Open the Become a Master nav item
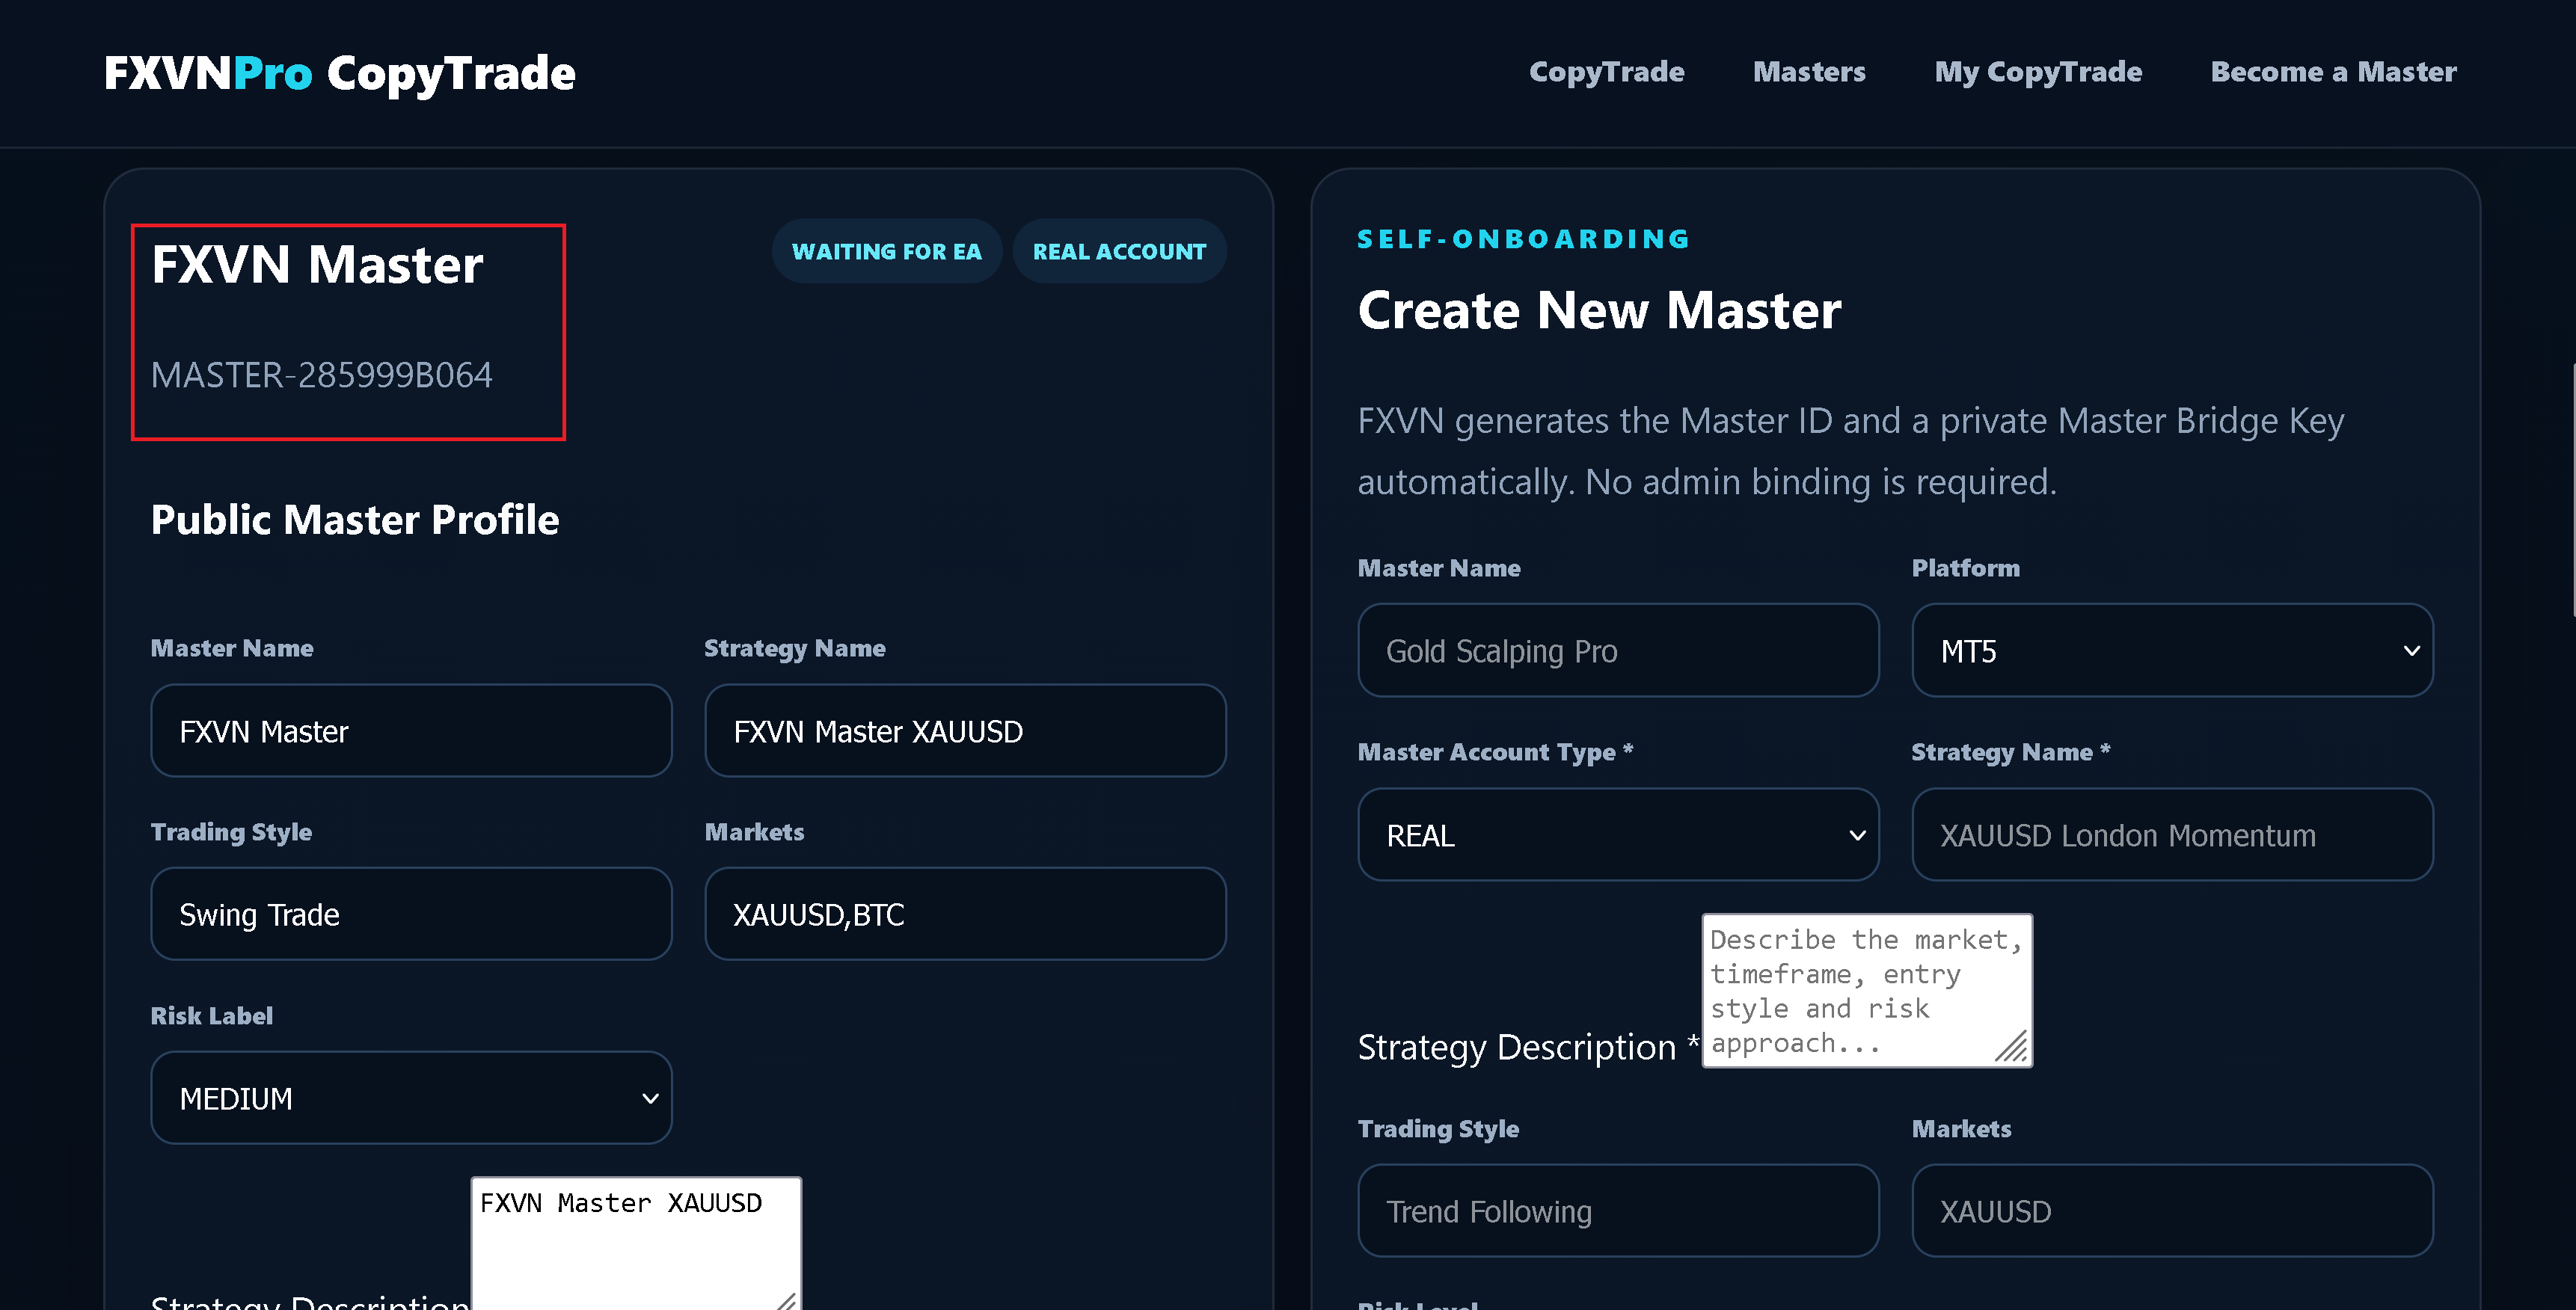 coord(2333,72)
